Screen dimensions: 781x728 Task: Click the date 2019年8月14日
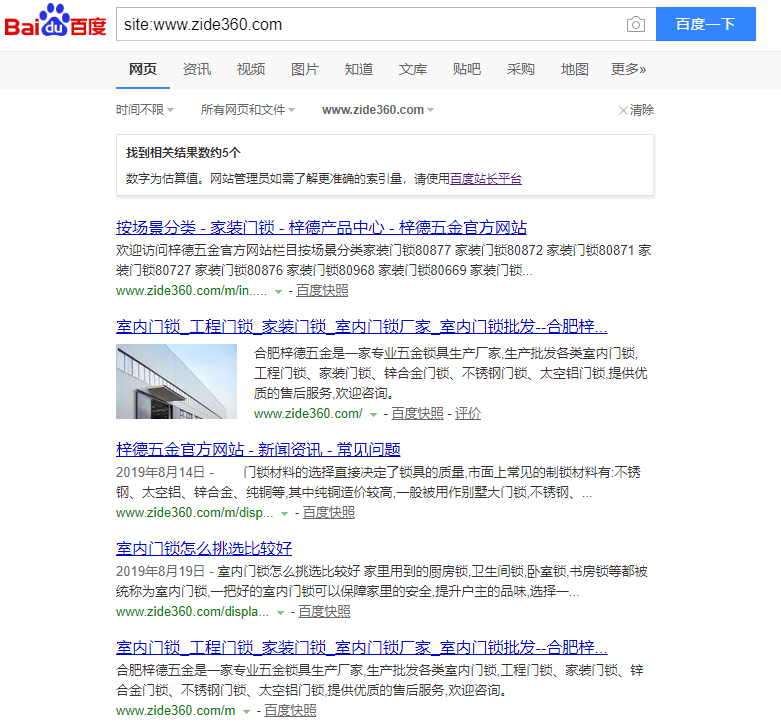tap(160, 473)
